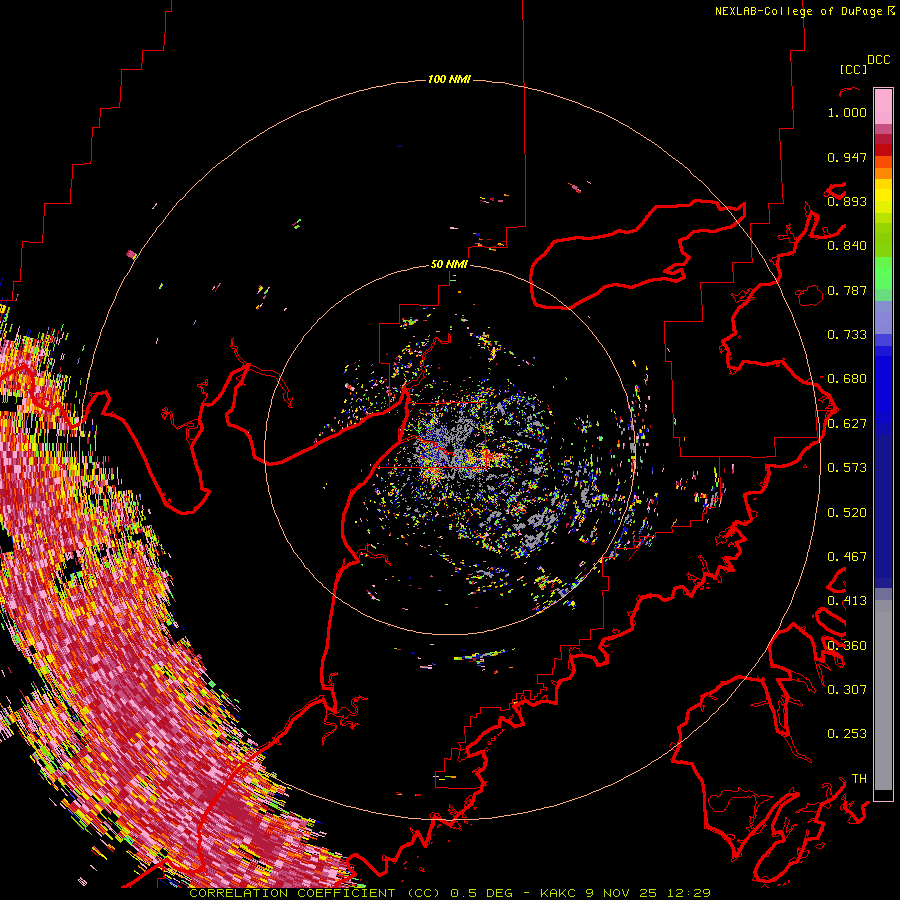Click the CORRELATION COEFFICIENT caption at bottom
The width and height of the screenshot is (900, 900).
[449, 893]
